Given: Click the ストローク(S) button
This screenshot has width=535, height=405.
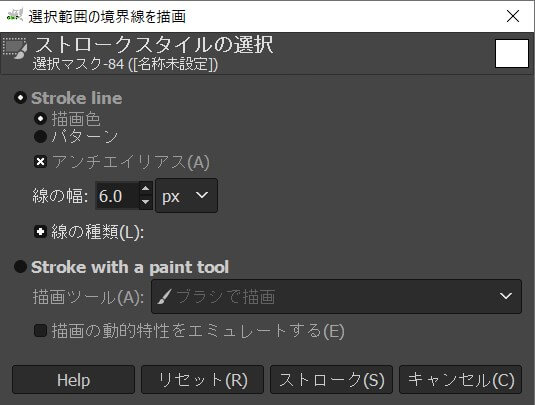Looking at the screenshot, I should tap(331, 380).
